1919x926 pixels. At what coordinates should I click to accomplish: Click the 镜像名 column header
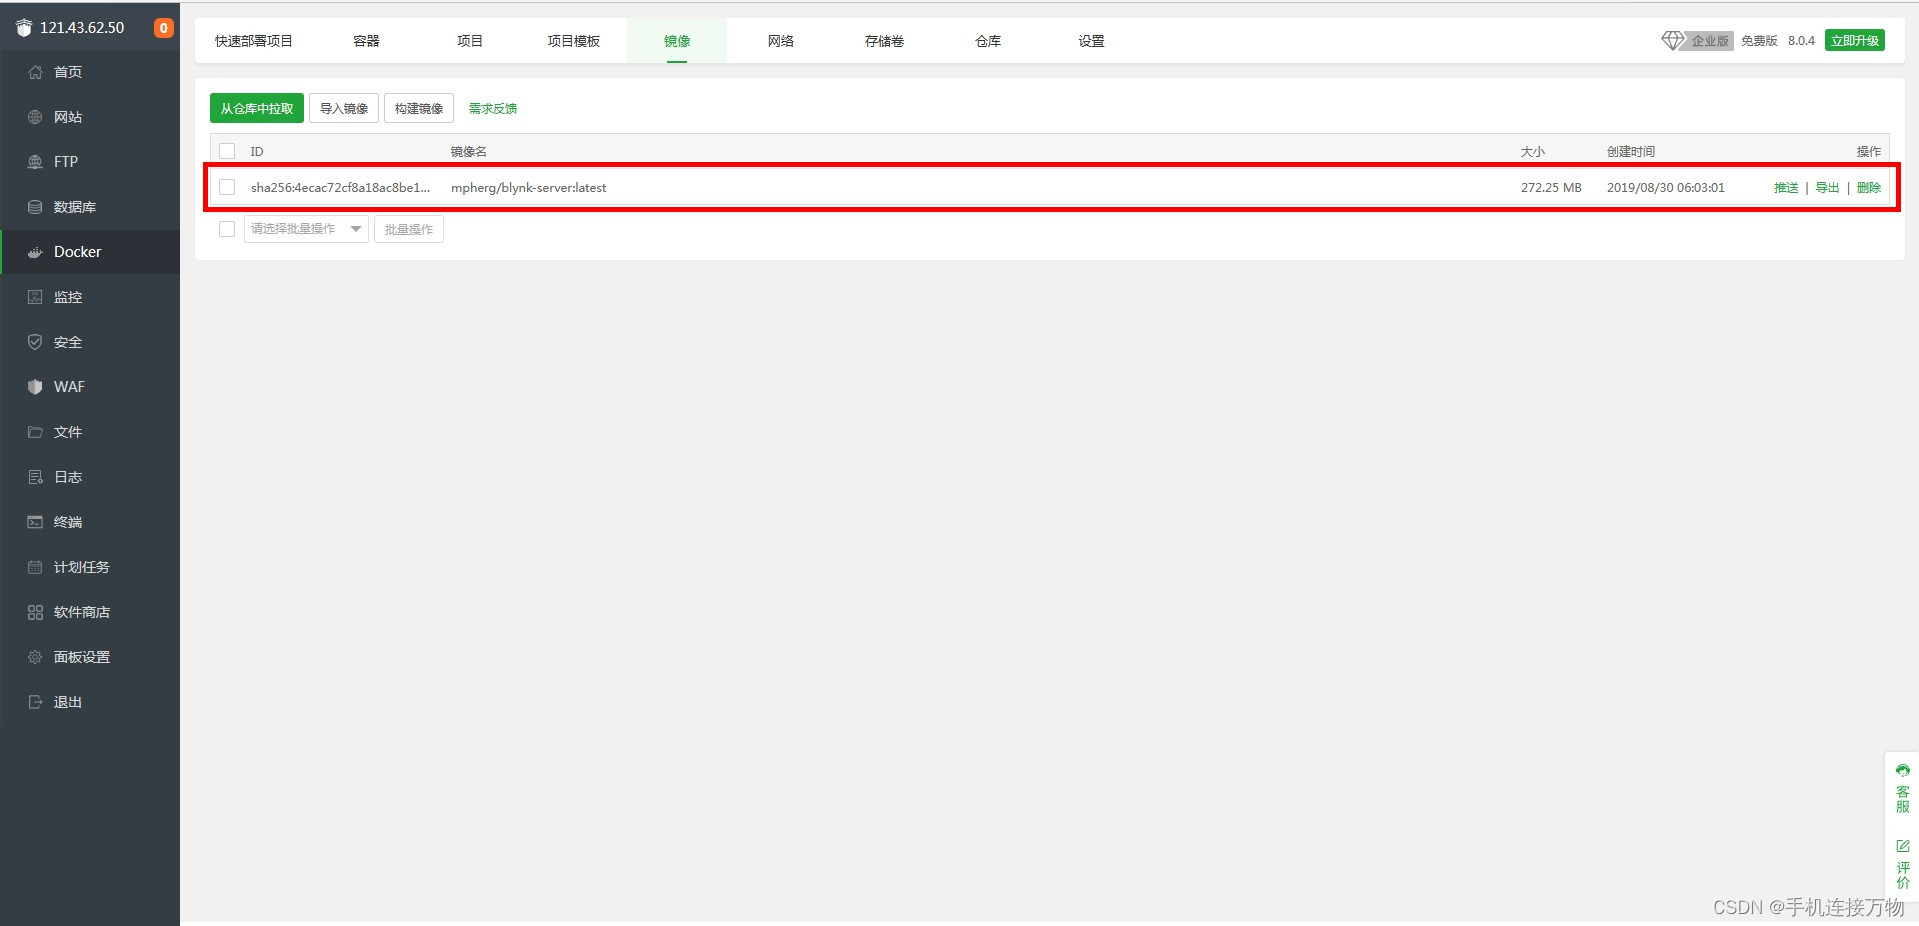pos(468,151)
